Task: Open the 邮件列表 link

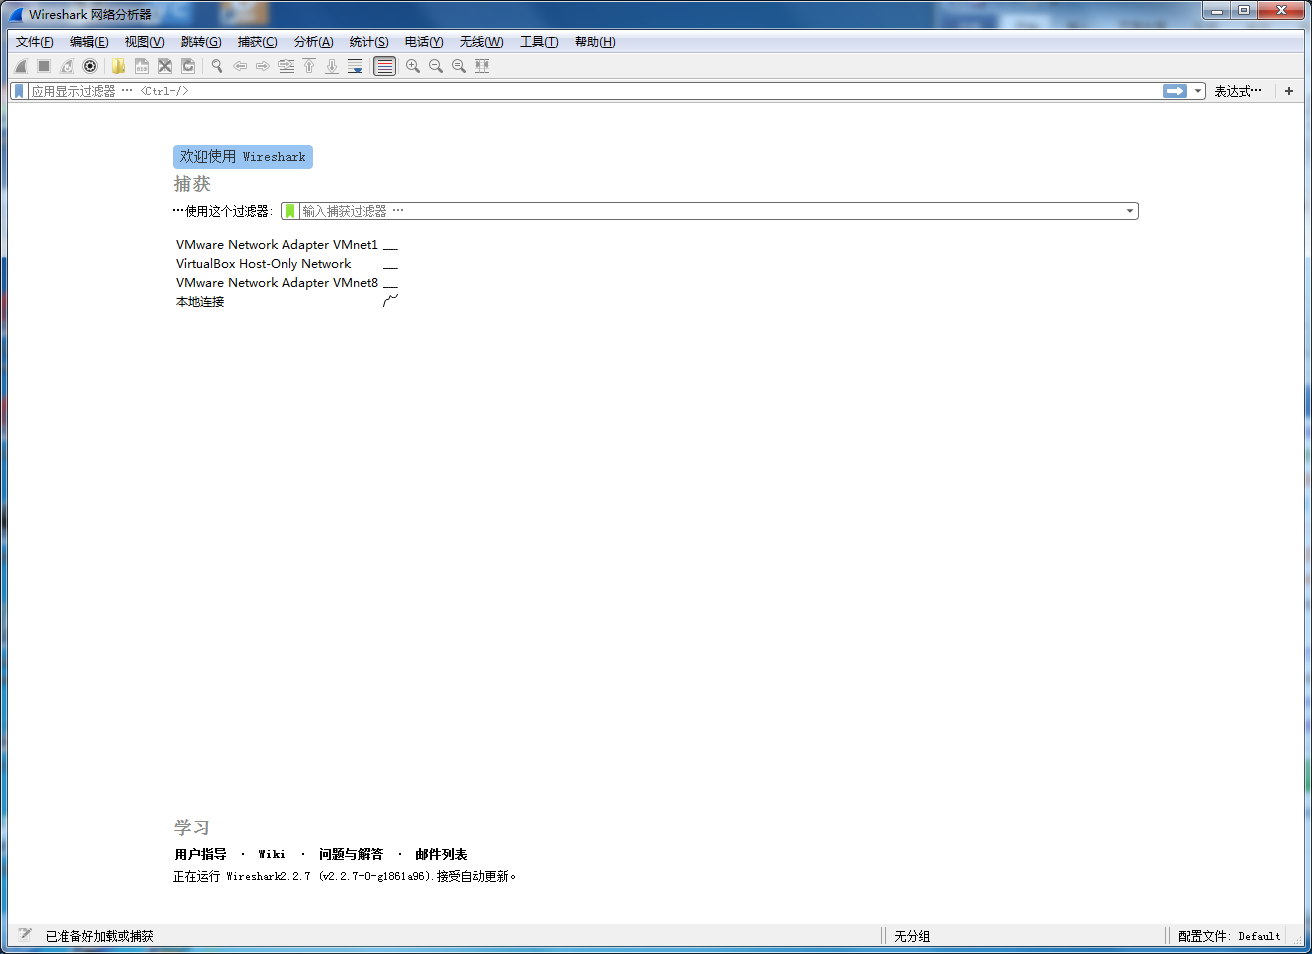Action: pyautogui.click(x=441, y=854)
